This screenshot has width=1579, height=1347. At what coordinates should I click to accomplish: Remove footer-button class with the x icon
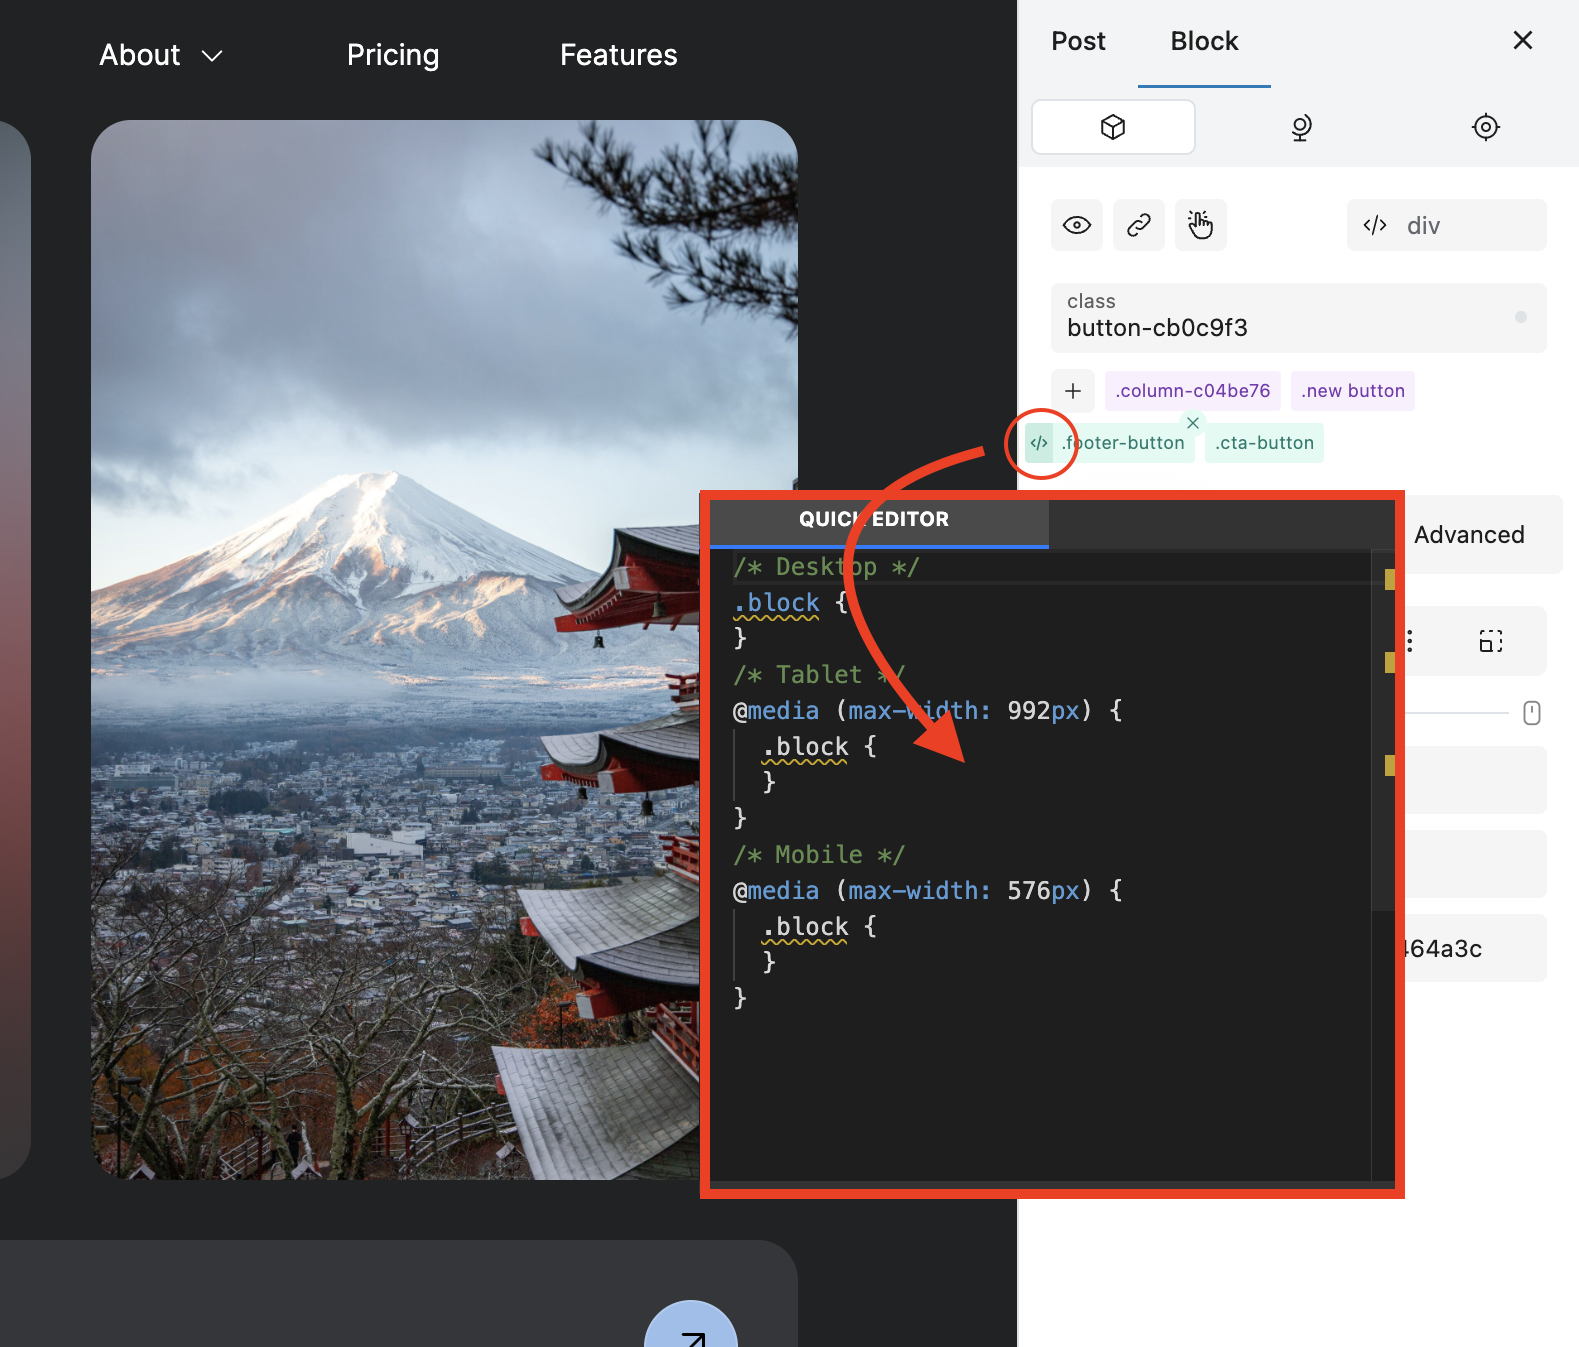pos(1192,423)
